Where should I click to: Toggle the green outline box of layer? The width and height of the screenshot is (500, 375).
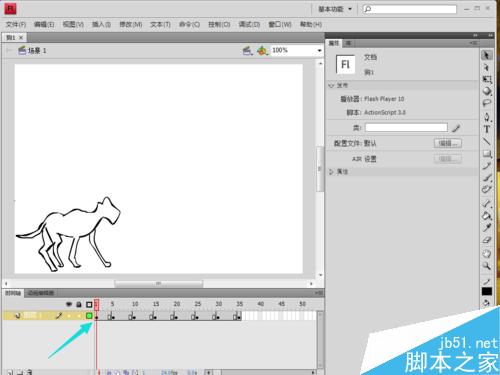[x=89, y=315]
